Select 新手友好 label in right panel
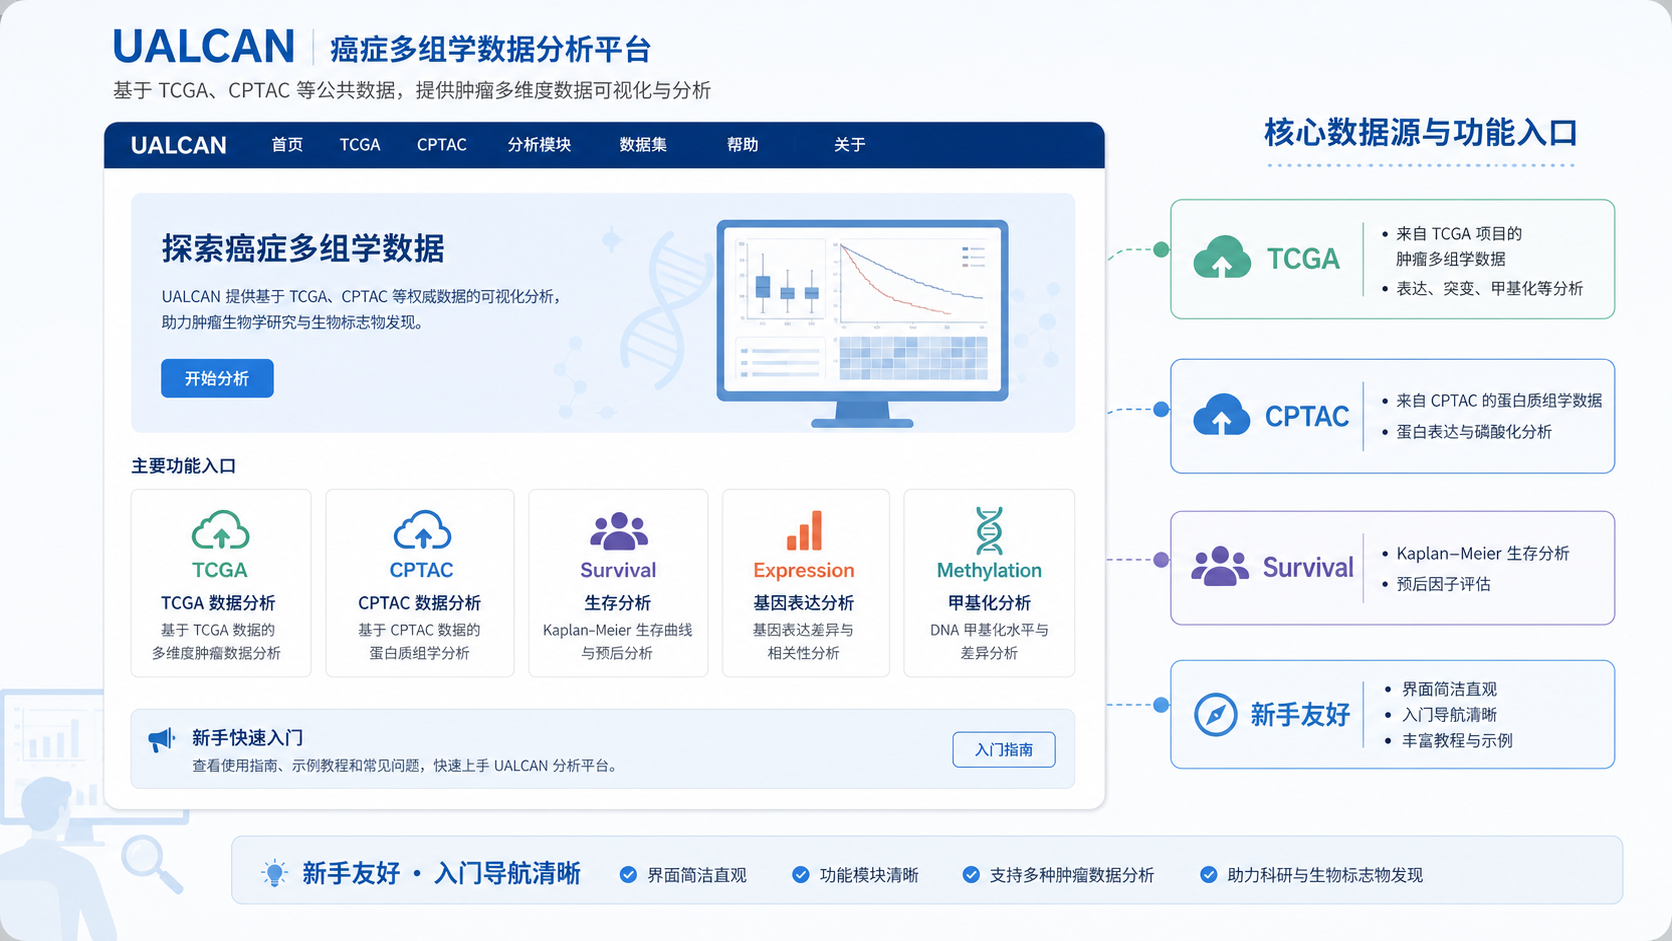 (x=1300, y=715)
